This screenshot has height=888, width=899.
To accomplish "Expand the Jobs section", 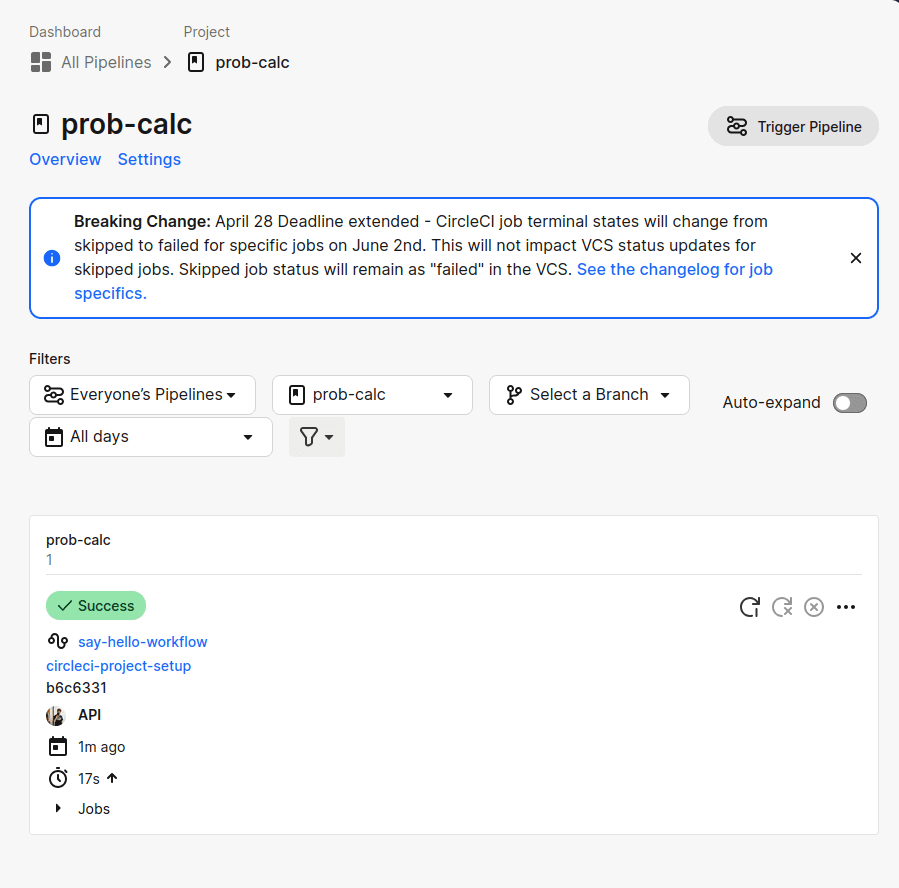I will 82,808.
